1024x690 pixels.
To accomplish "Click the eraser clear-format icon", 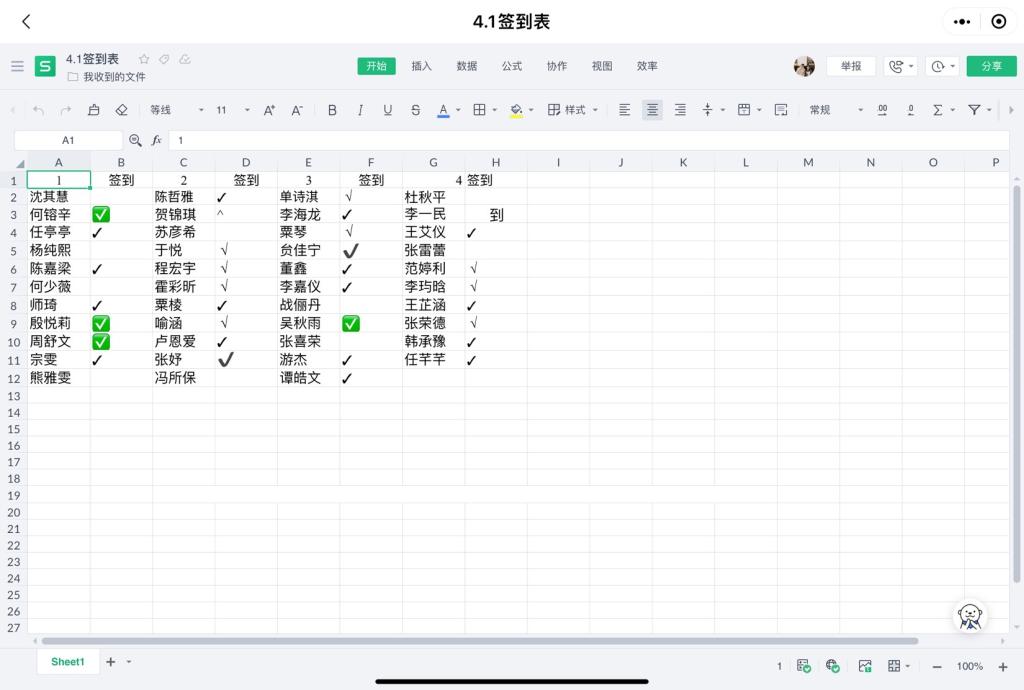I will [x=122, y=110].
